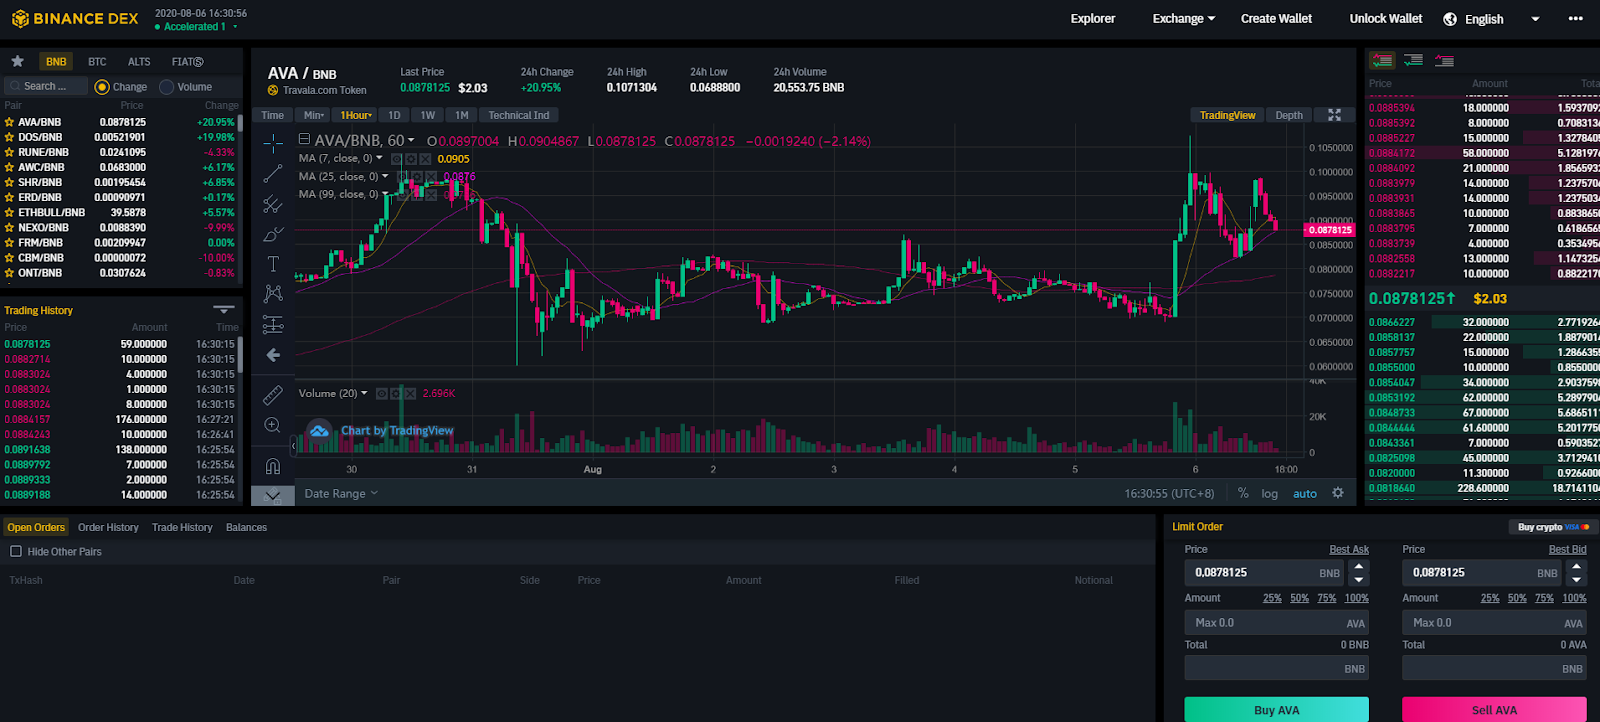Set buy amount to 50%
Image resolution: width=1600 pixels, height=722 pixels.
pyautogui.click(x=1299, y=598)
